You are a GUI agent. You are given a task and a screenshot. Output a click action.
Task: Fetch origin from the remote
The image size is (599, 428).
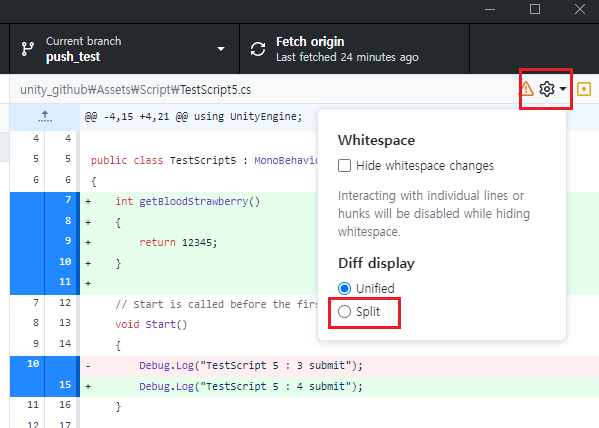coord(354,49)
